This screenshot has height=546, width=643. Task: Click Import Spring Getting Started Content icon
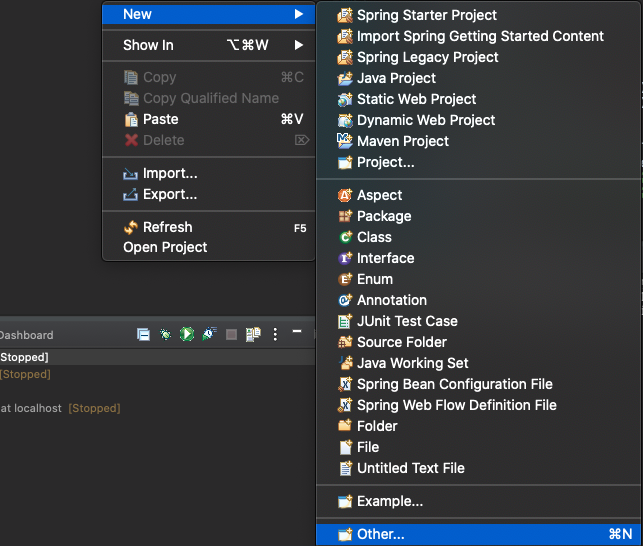click(345, 36)
